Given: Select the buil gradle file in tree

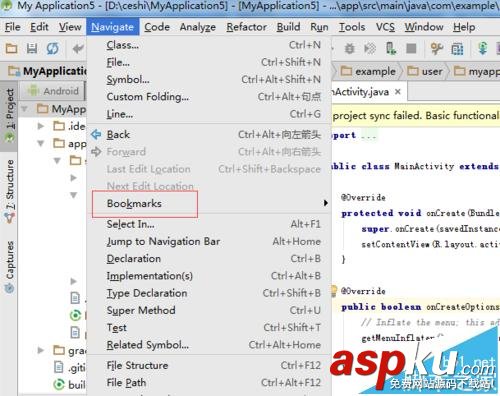Looking at the screenshot, I should [x=69, y=385].
